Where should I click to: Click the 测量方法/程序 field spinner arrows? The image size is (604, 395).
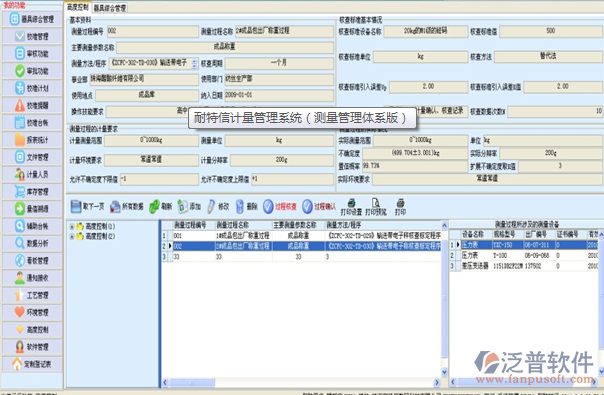pyautogui.click(x=195, y=63)
